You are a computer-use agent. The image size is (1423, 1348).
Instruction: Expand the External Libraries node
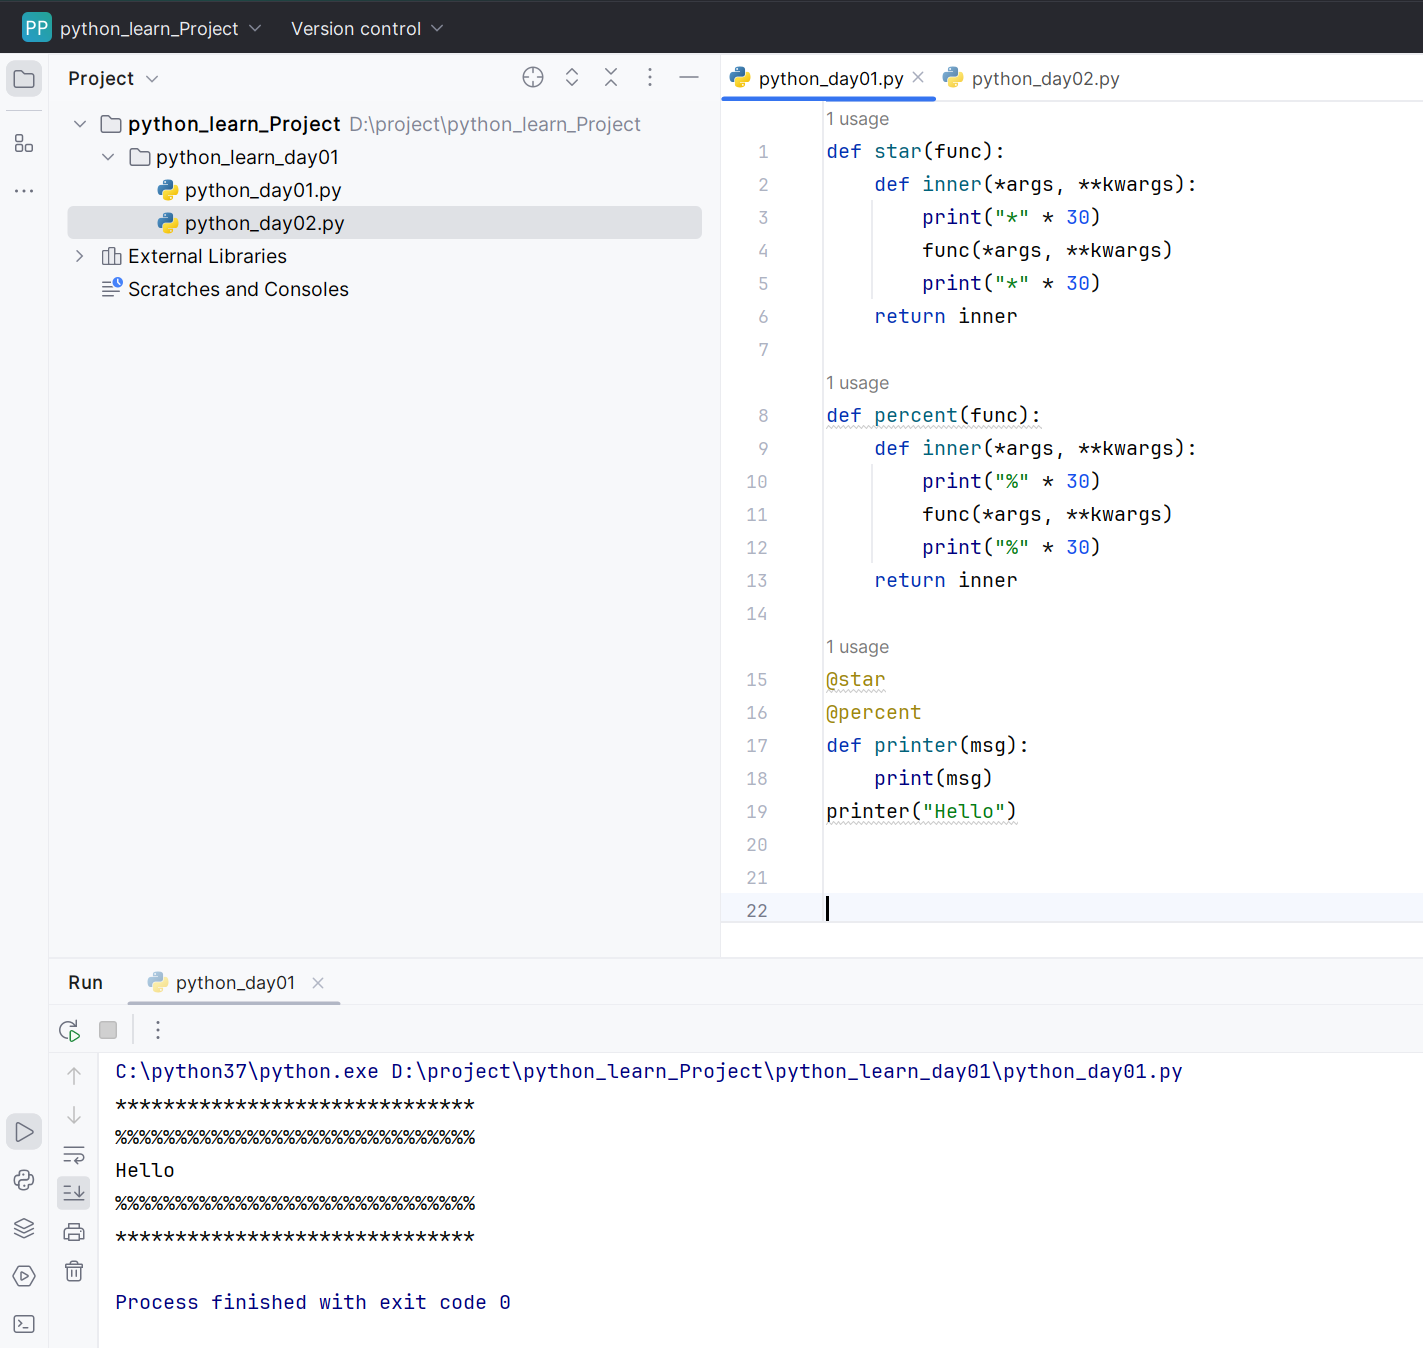(x=80, y=256)
